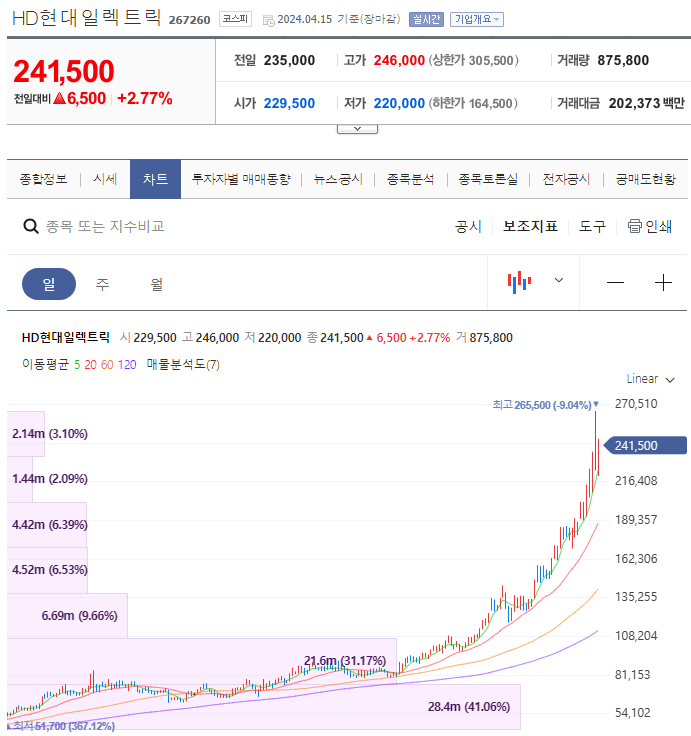This screenshot has width=691, height=736.
Task: Open the 시세 tab
Action: 105,179
